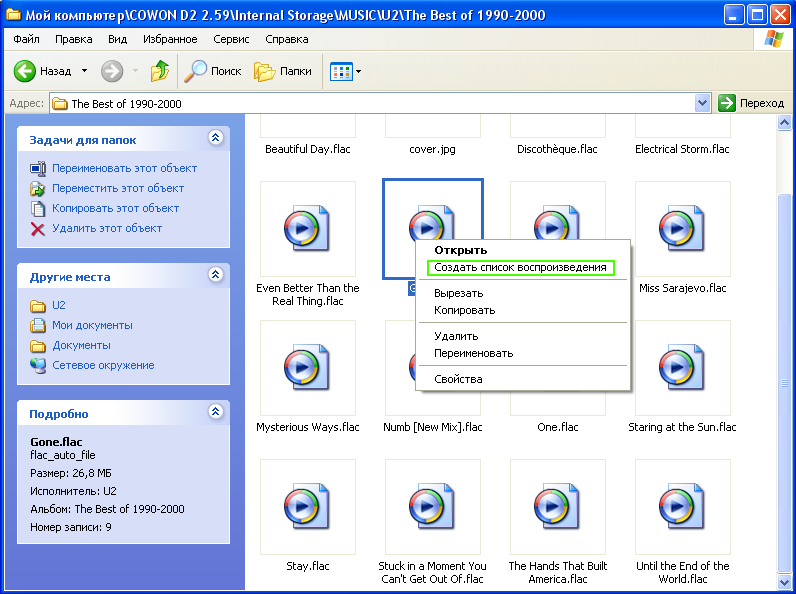
Task: Click the vertical scrollbar down arrow
Action: point(784,581)
